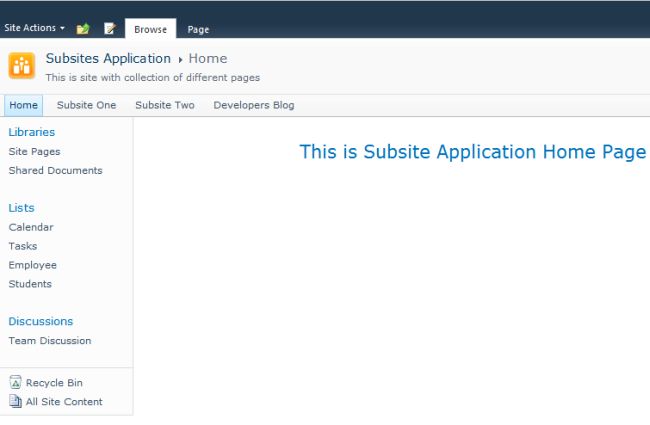650x425 pixels.
Task: Click the Recycle Bin icon
Action: click(x=15, y=382)
